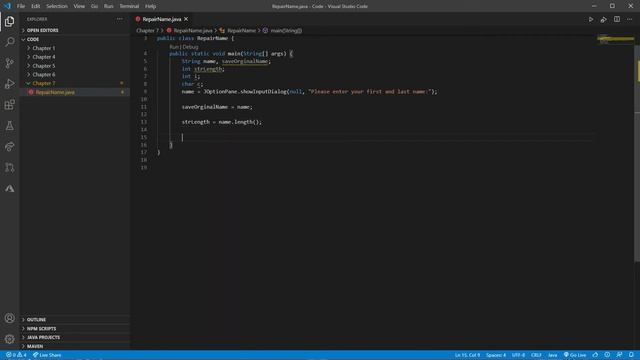Open the Extensions view

point(9,104)
